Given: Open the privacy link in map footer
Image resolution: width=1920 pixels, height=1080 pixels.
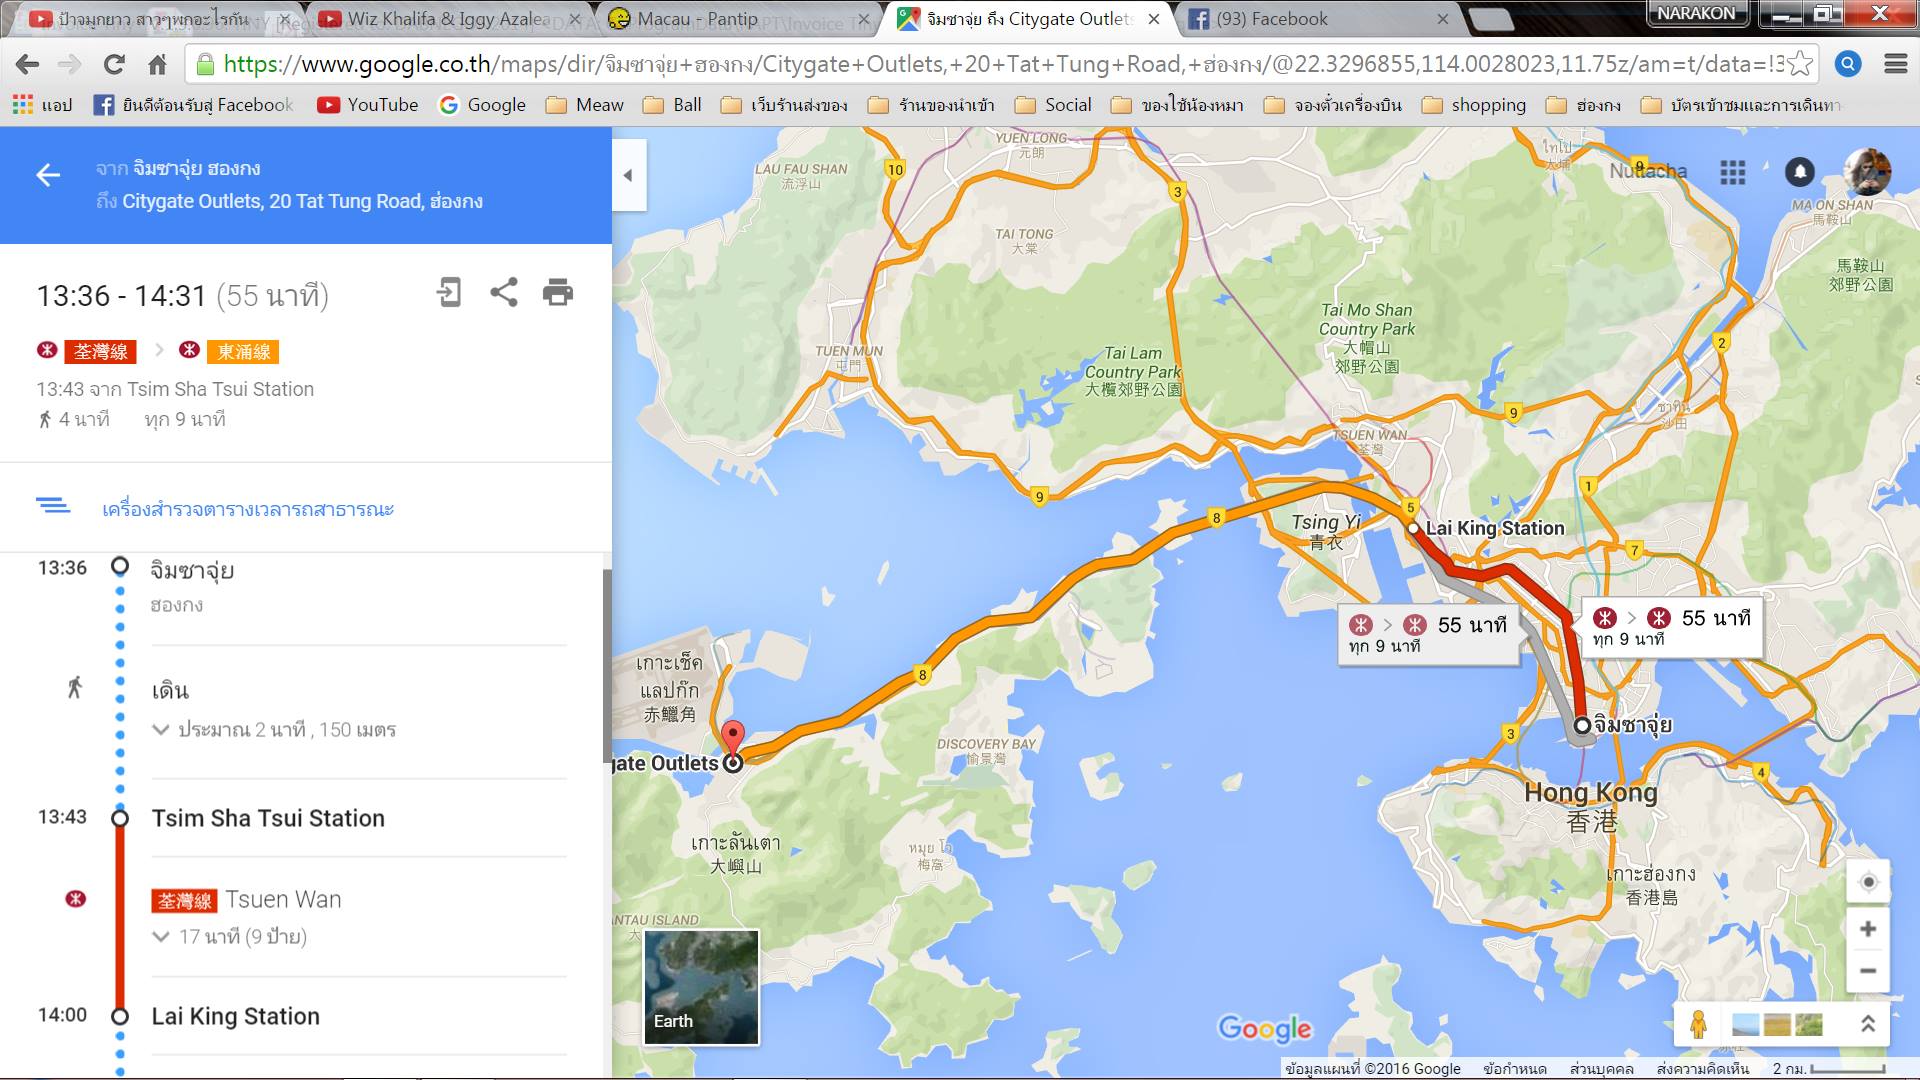Looking at the screenshot, I should coord(1602,1069).
